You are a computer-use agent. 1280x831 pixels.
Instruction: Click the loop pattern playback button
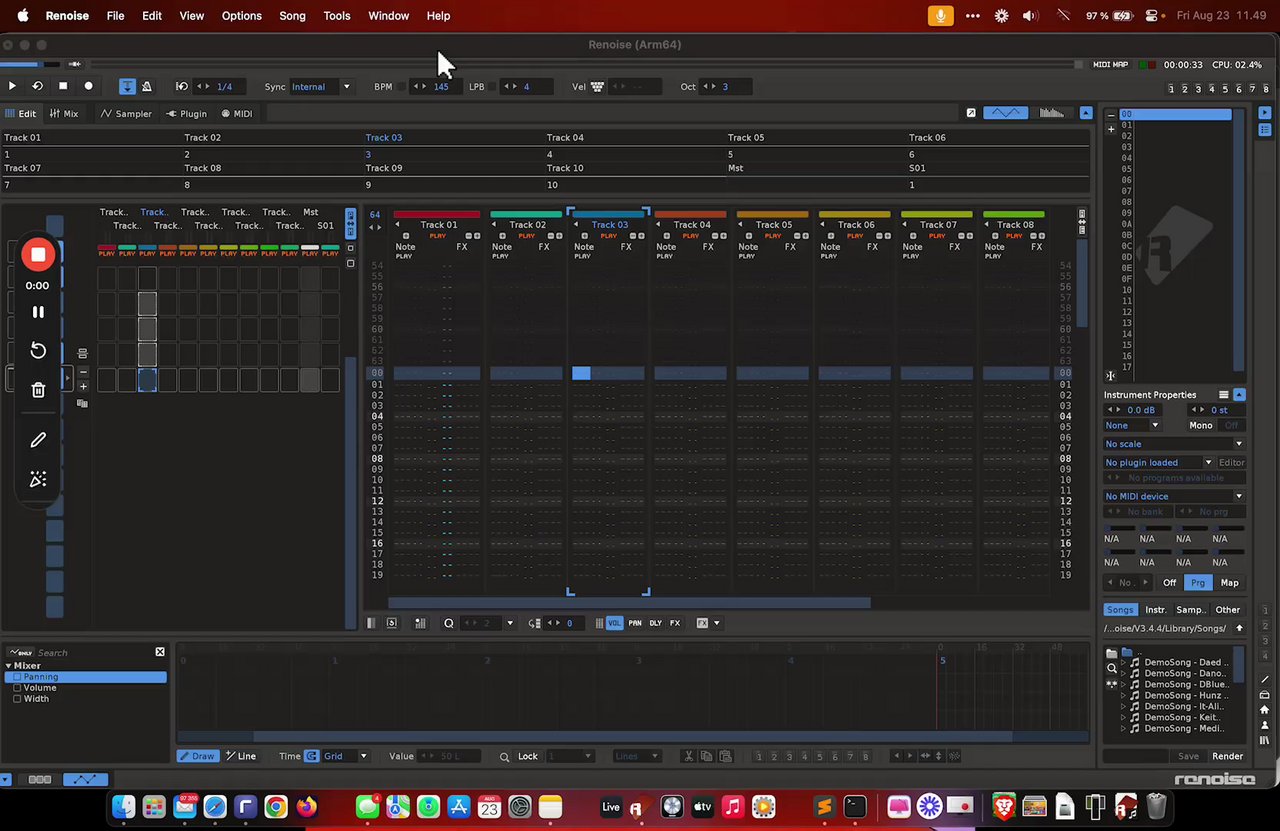(x=37, y=86)
